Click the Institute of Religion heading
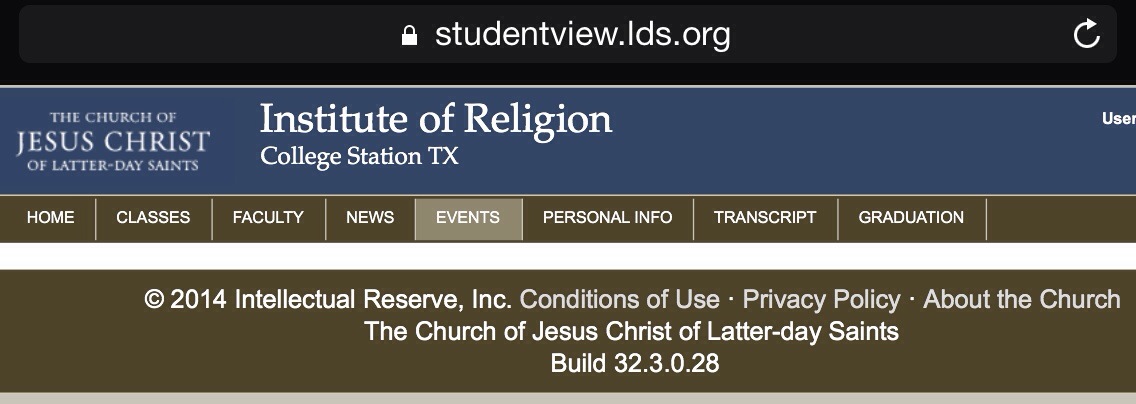Screen dimensions: 1136x404 click(435, 119)
